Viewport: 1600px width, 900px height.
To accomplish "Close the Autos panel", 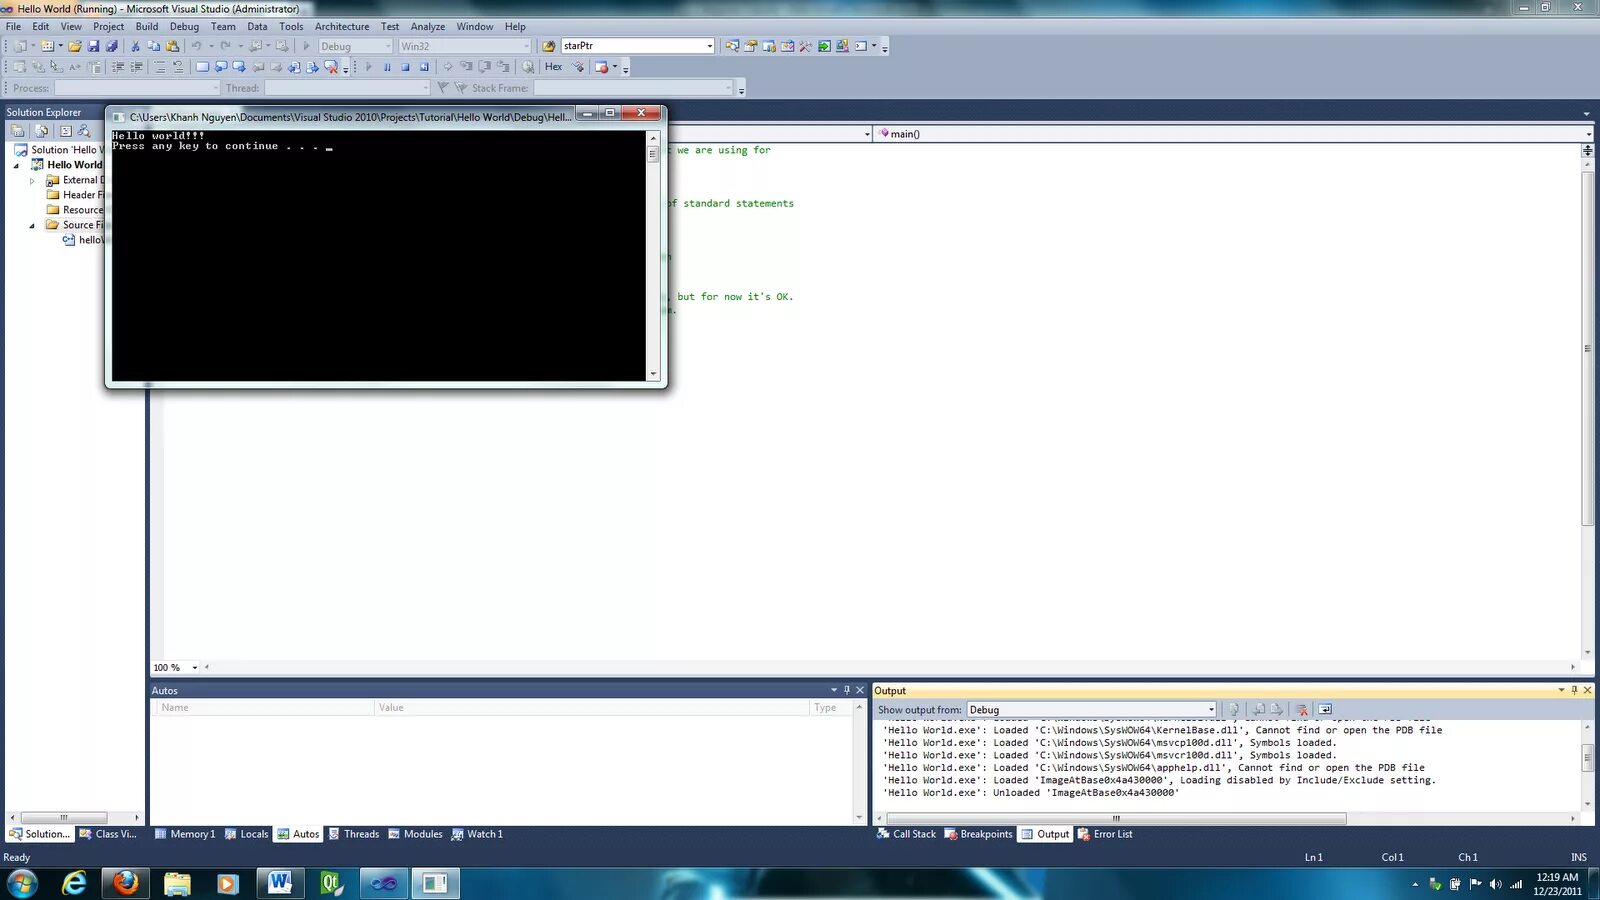I will [860, 690].
